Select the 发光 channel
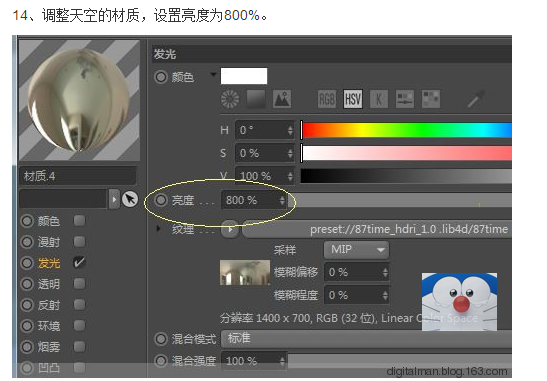547x381 pixels. click(x=48, y=263)
